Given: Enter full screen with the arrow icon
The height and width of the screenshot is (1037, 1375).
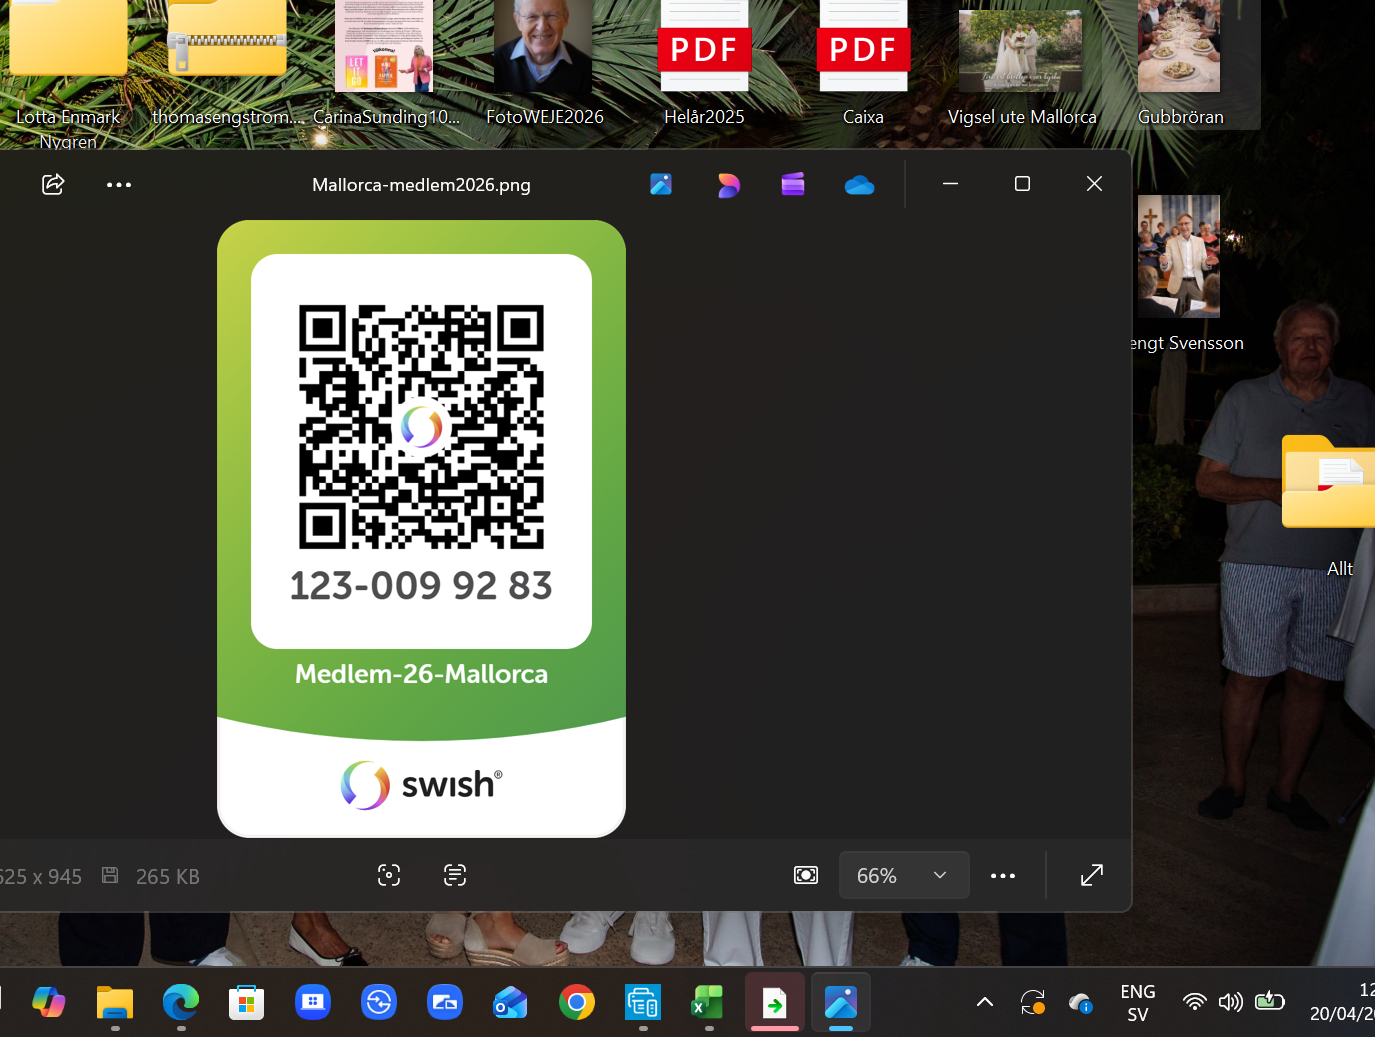Looking at the screenshot, I should coord(1092,876).
